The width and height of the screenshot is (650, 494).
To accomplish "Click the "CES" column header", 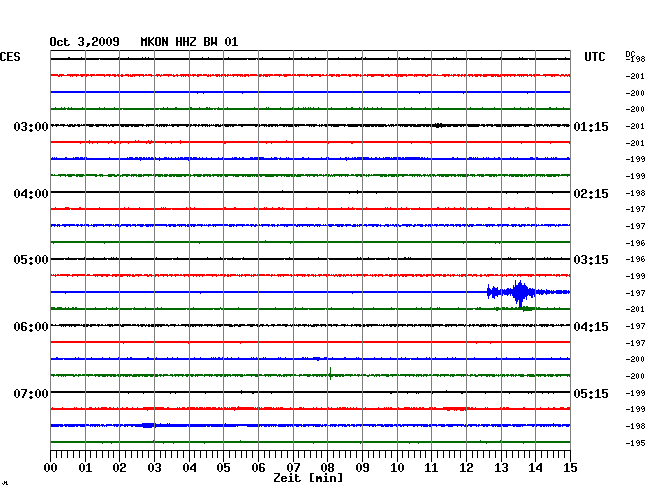I will tap(10, 57).
